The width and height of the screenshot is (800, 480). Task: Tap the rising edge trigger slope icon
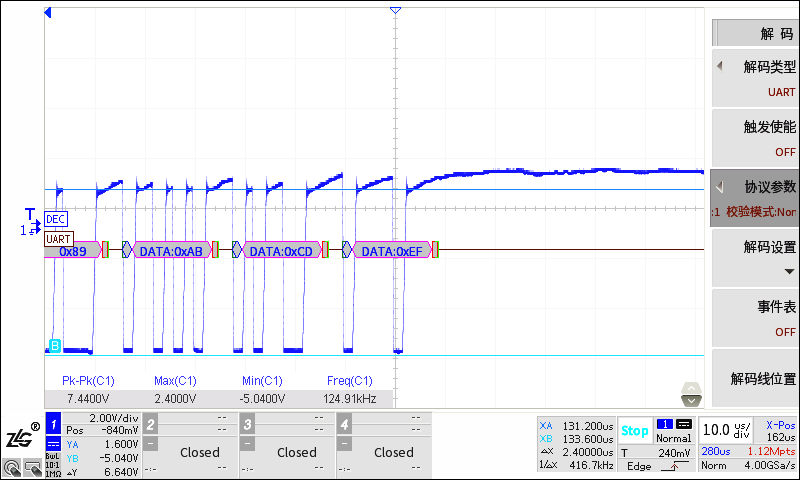pos(674,466)
